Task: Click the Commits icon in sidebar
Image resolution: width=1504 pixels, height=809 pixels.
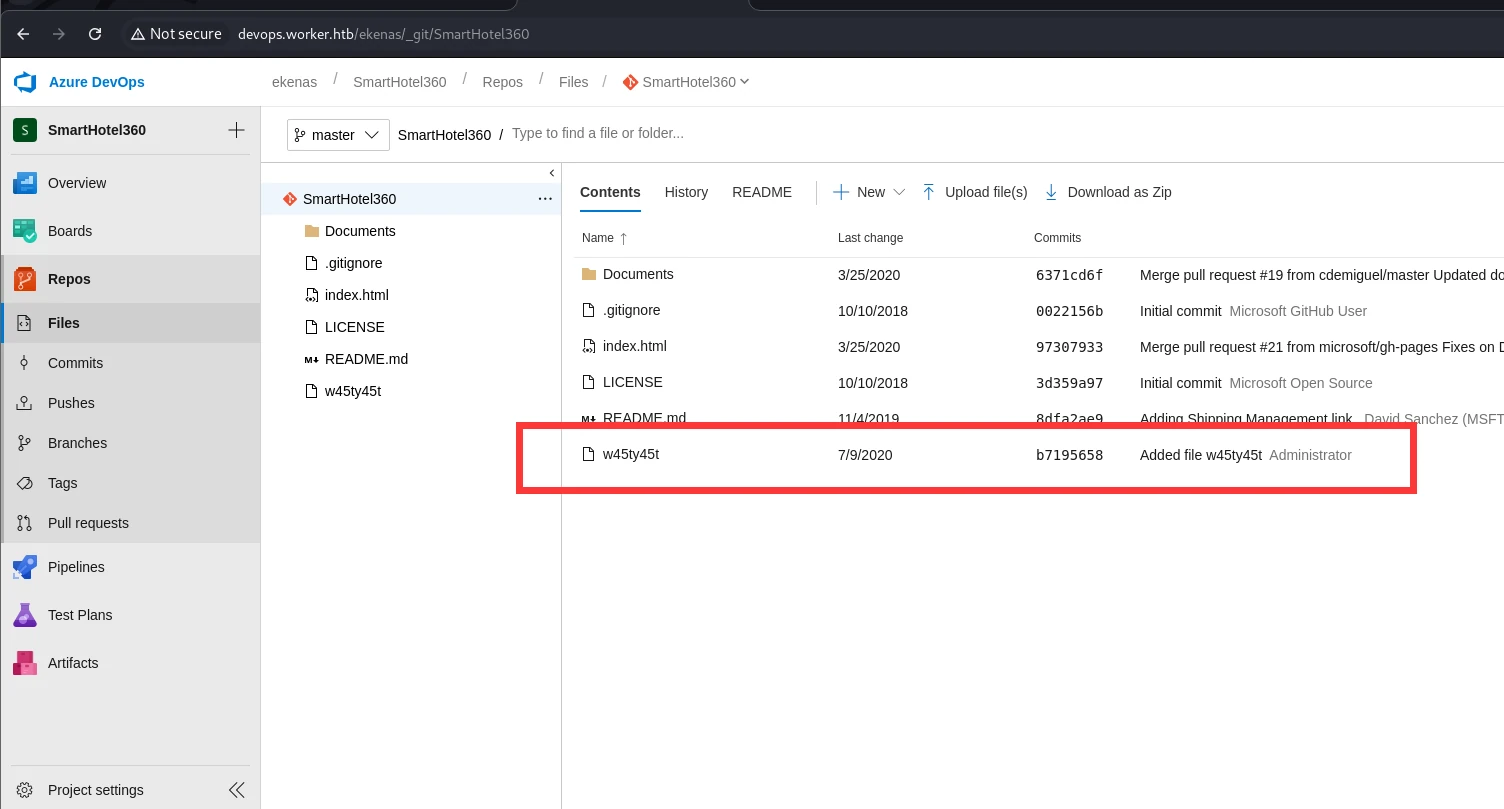Action: (25, 363)
